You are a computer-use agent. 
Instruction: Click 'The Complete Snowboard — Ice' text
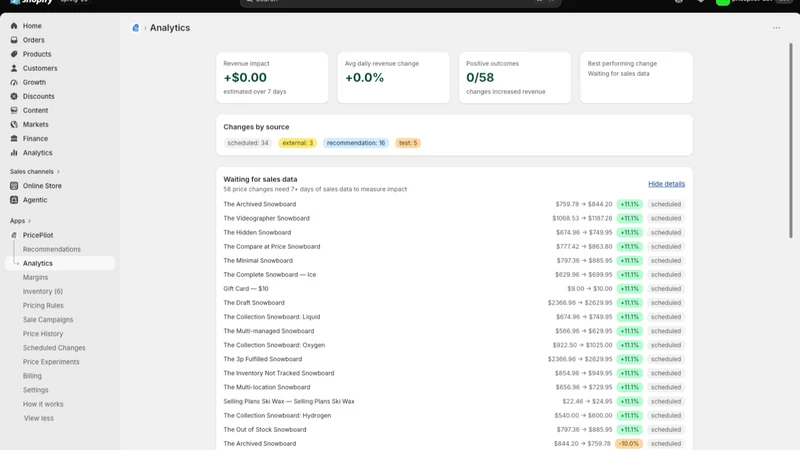pyautogui.click(x=270, y=274)
